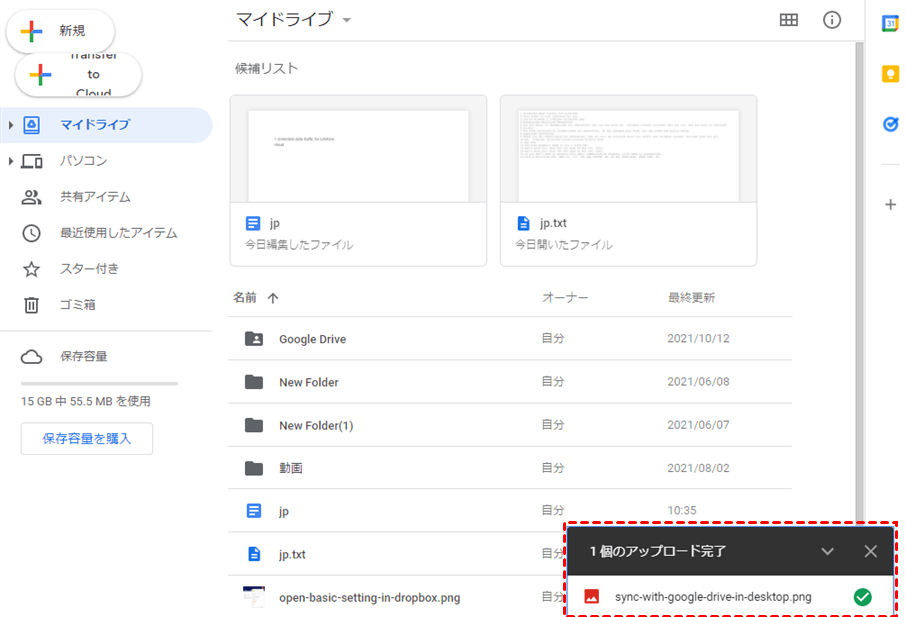Click the 2021/08/02 date cell

coord(698,468)
